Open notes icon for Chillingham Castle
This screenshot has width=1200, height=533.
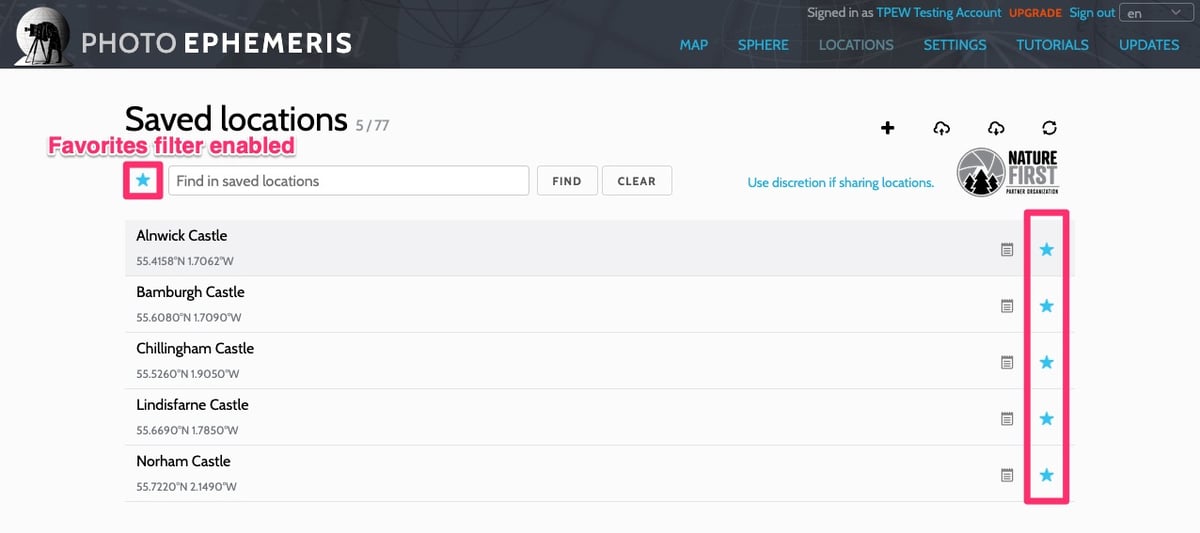pyautogui.click(x=1007, y=362)
